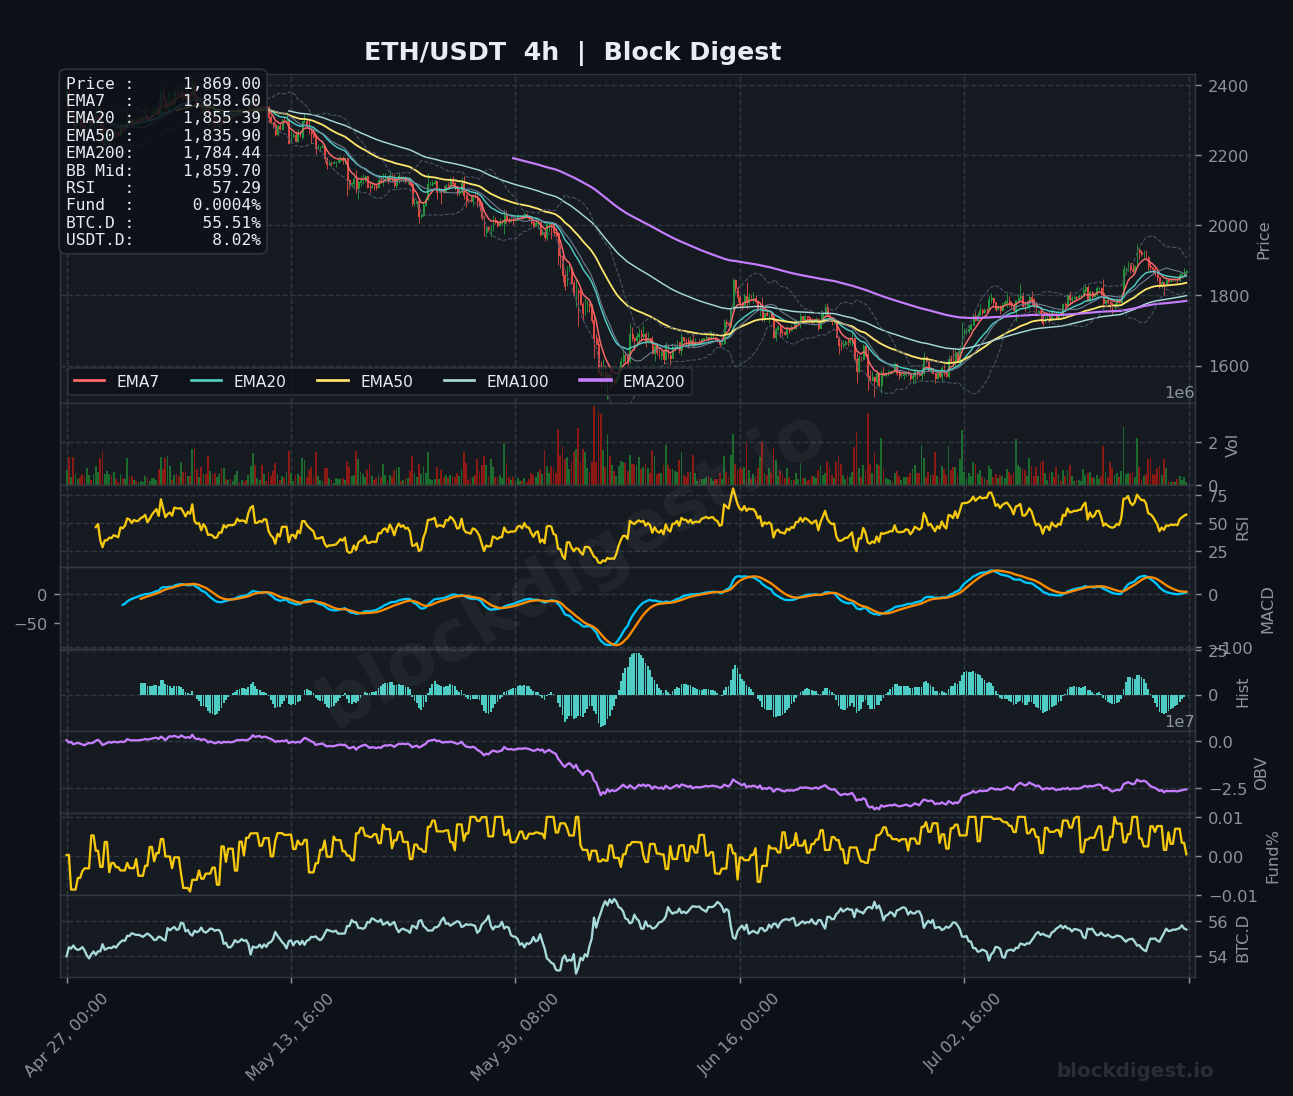Click the Jul 02, 16:00 date tick

coord(962,1035)
